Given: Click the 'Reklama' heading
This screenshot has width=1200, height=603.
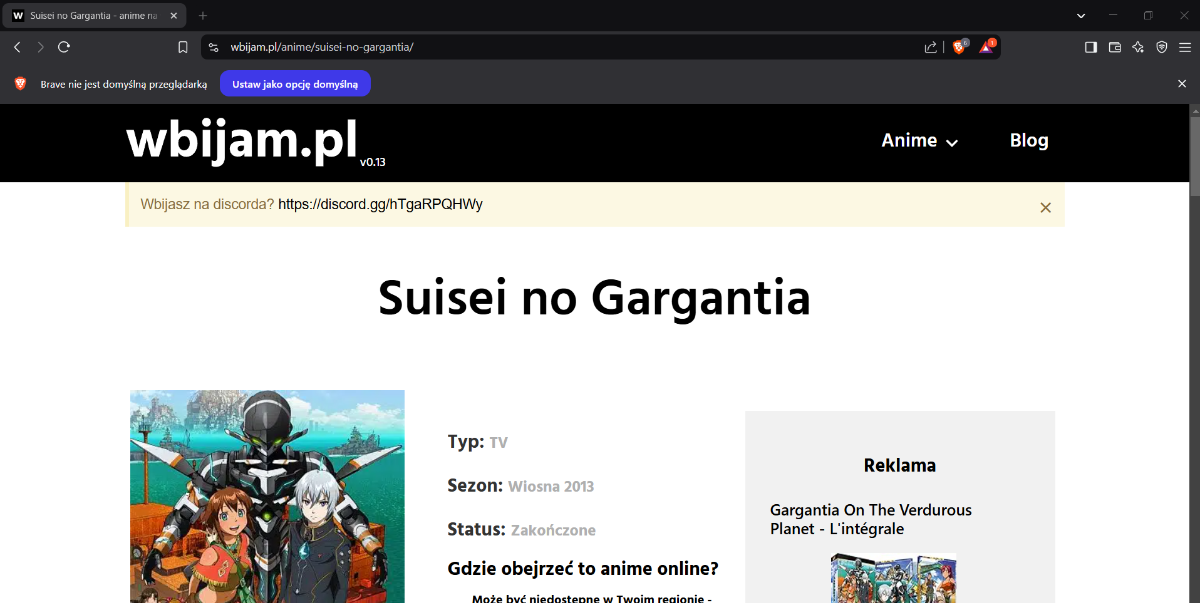Looking at the screenshot, I should pos(900,465).
